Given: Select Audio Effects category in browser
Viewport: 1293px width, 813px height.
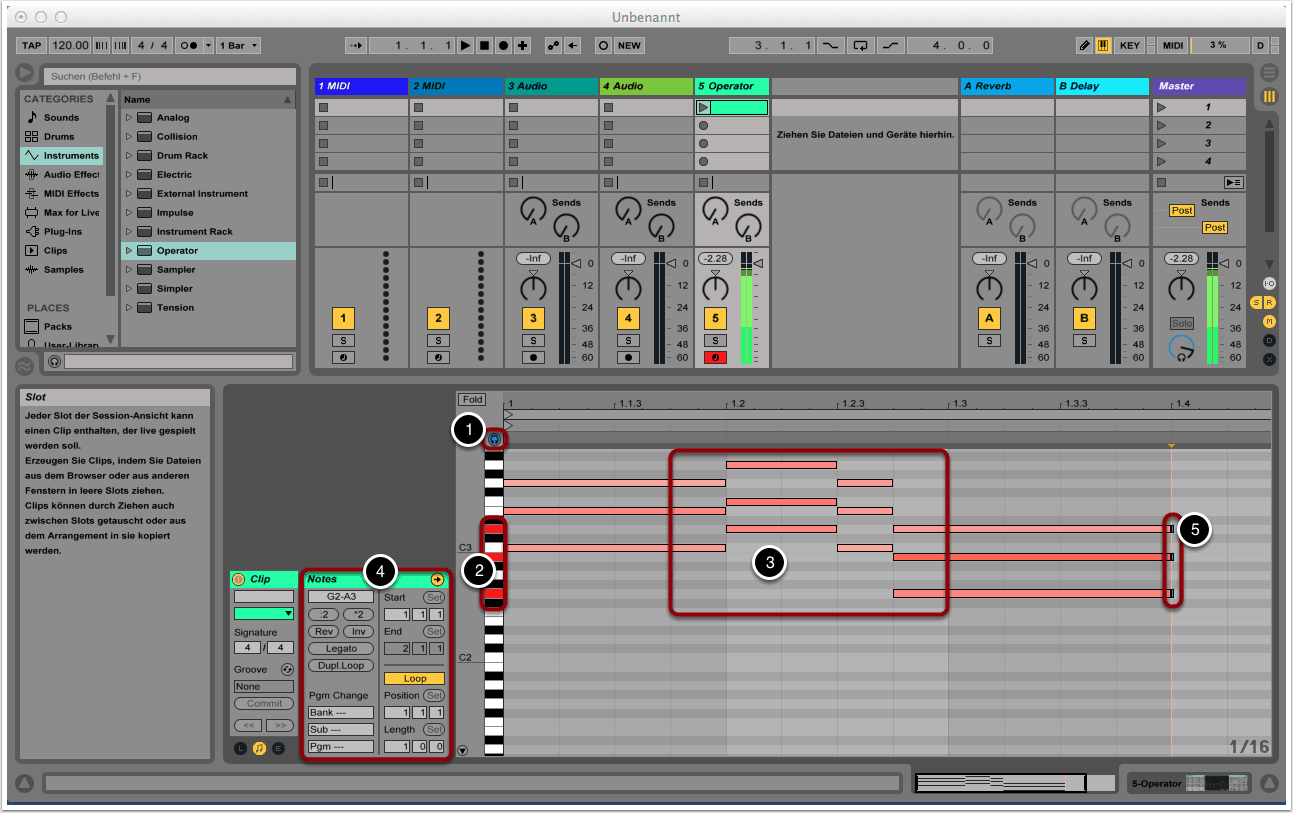Looking at the screenshot, I should coord(70,175).
